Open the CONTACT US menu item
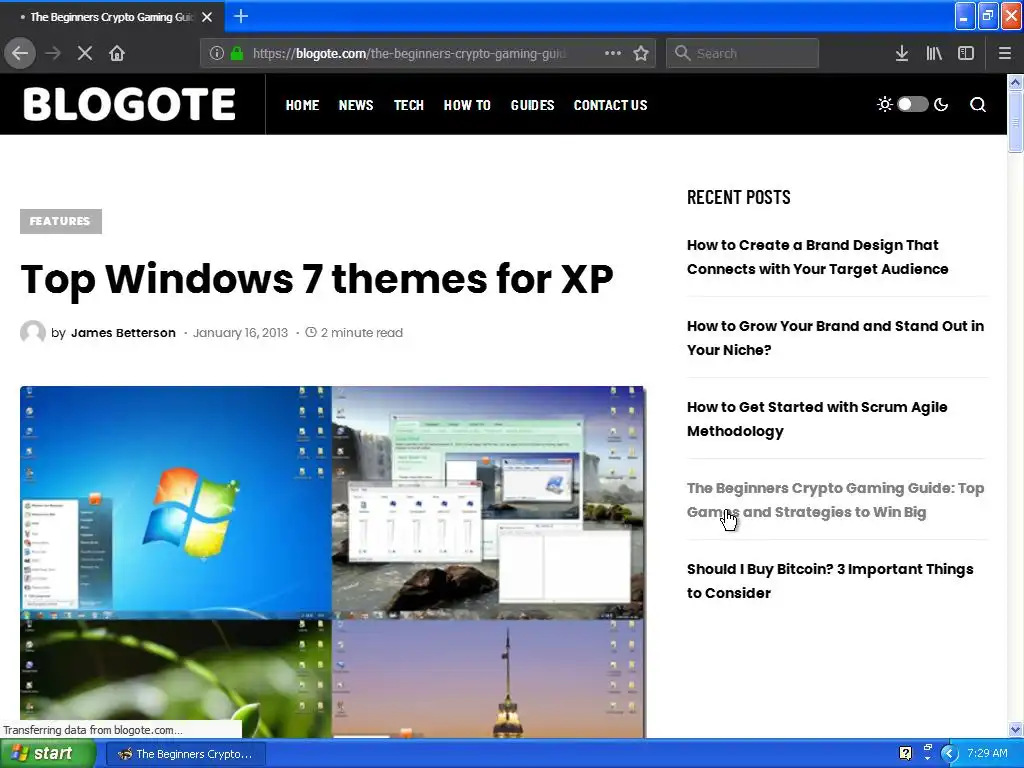This screenshot has height=768, width=1024. (611, 105)
